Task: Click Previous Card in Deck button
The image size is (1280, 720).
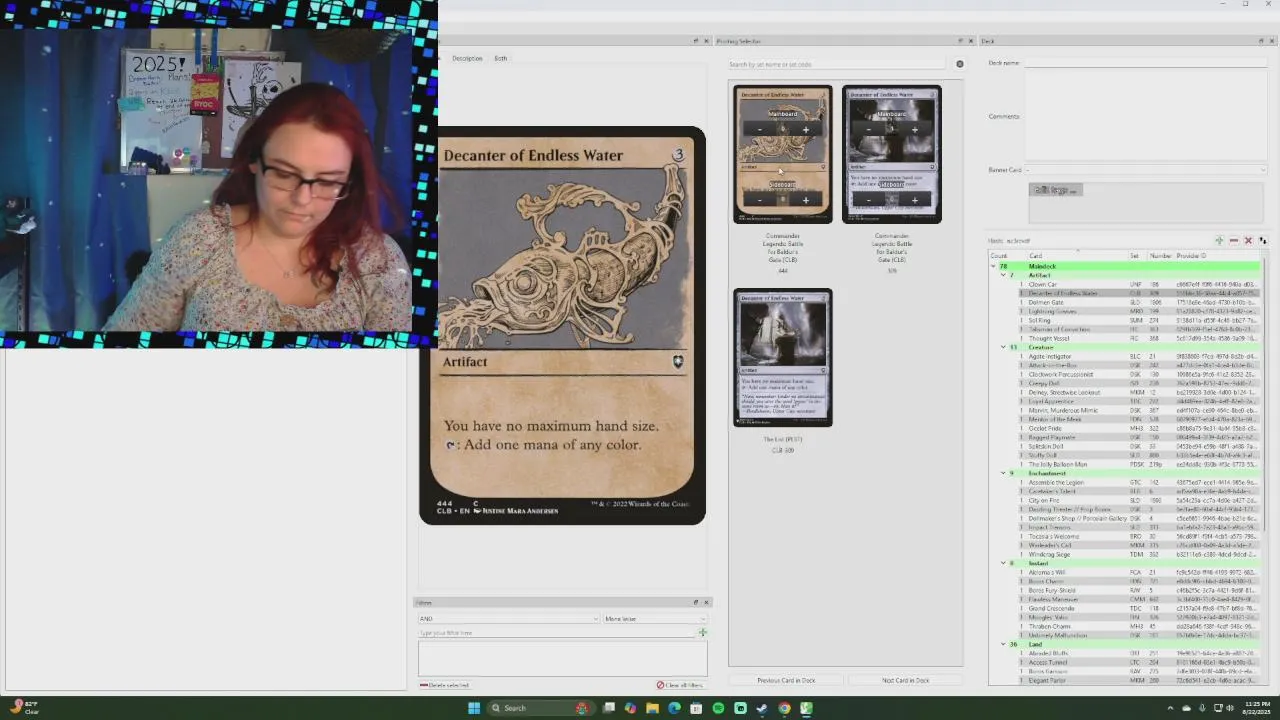Action: coord(786,680)
